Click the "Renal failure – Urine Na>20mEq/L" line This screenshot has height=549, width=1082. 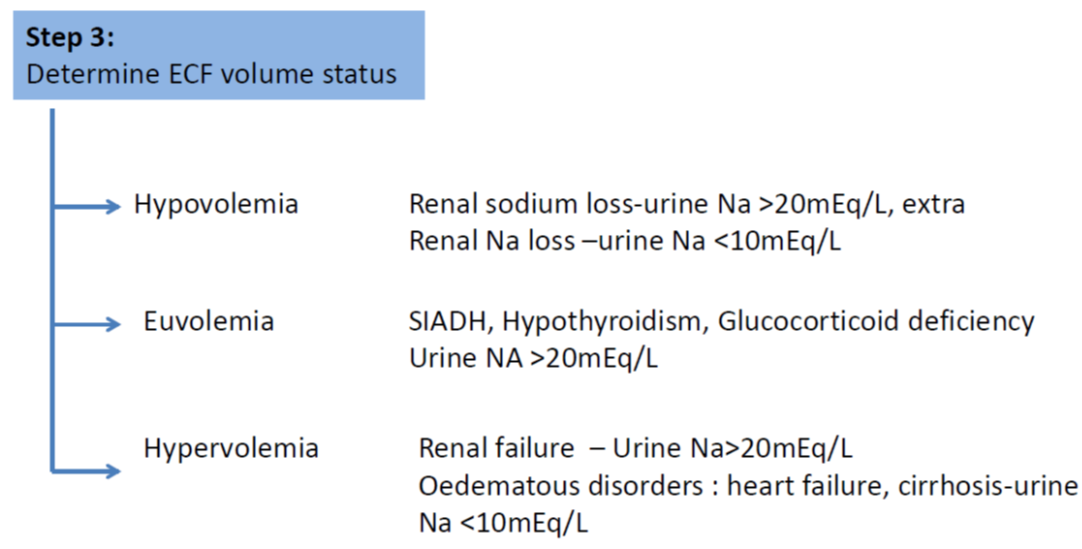(x=636, y=448)
